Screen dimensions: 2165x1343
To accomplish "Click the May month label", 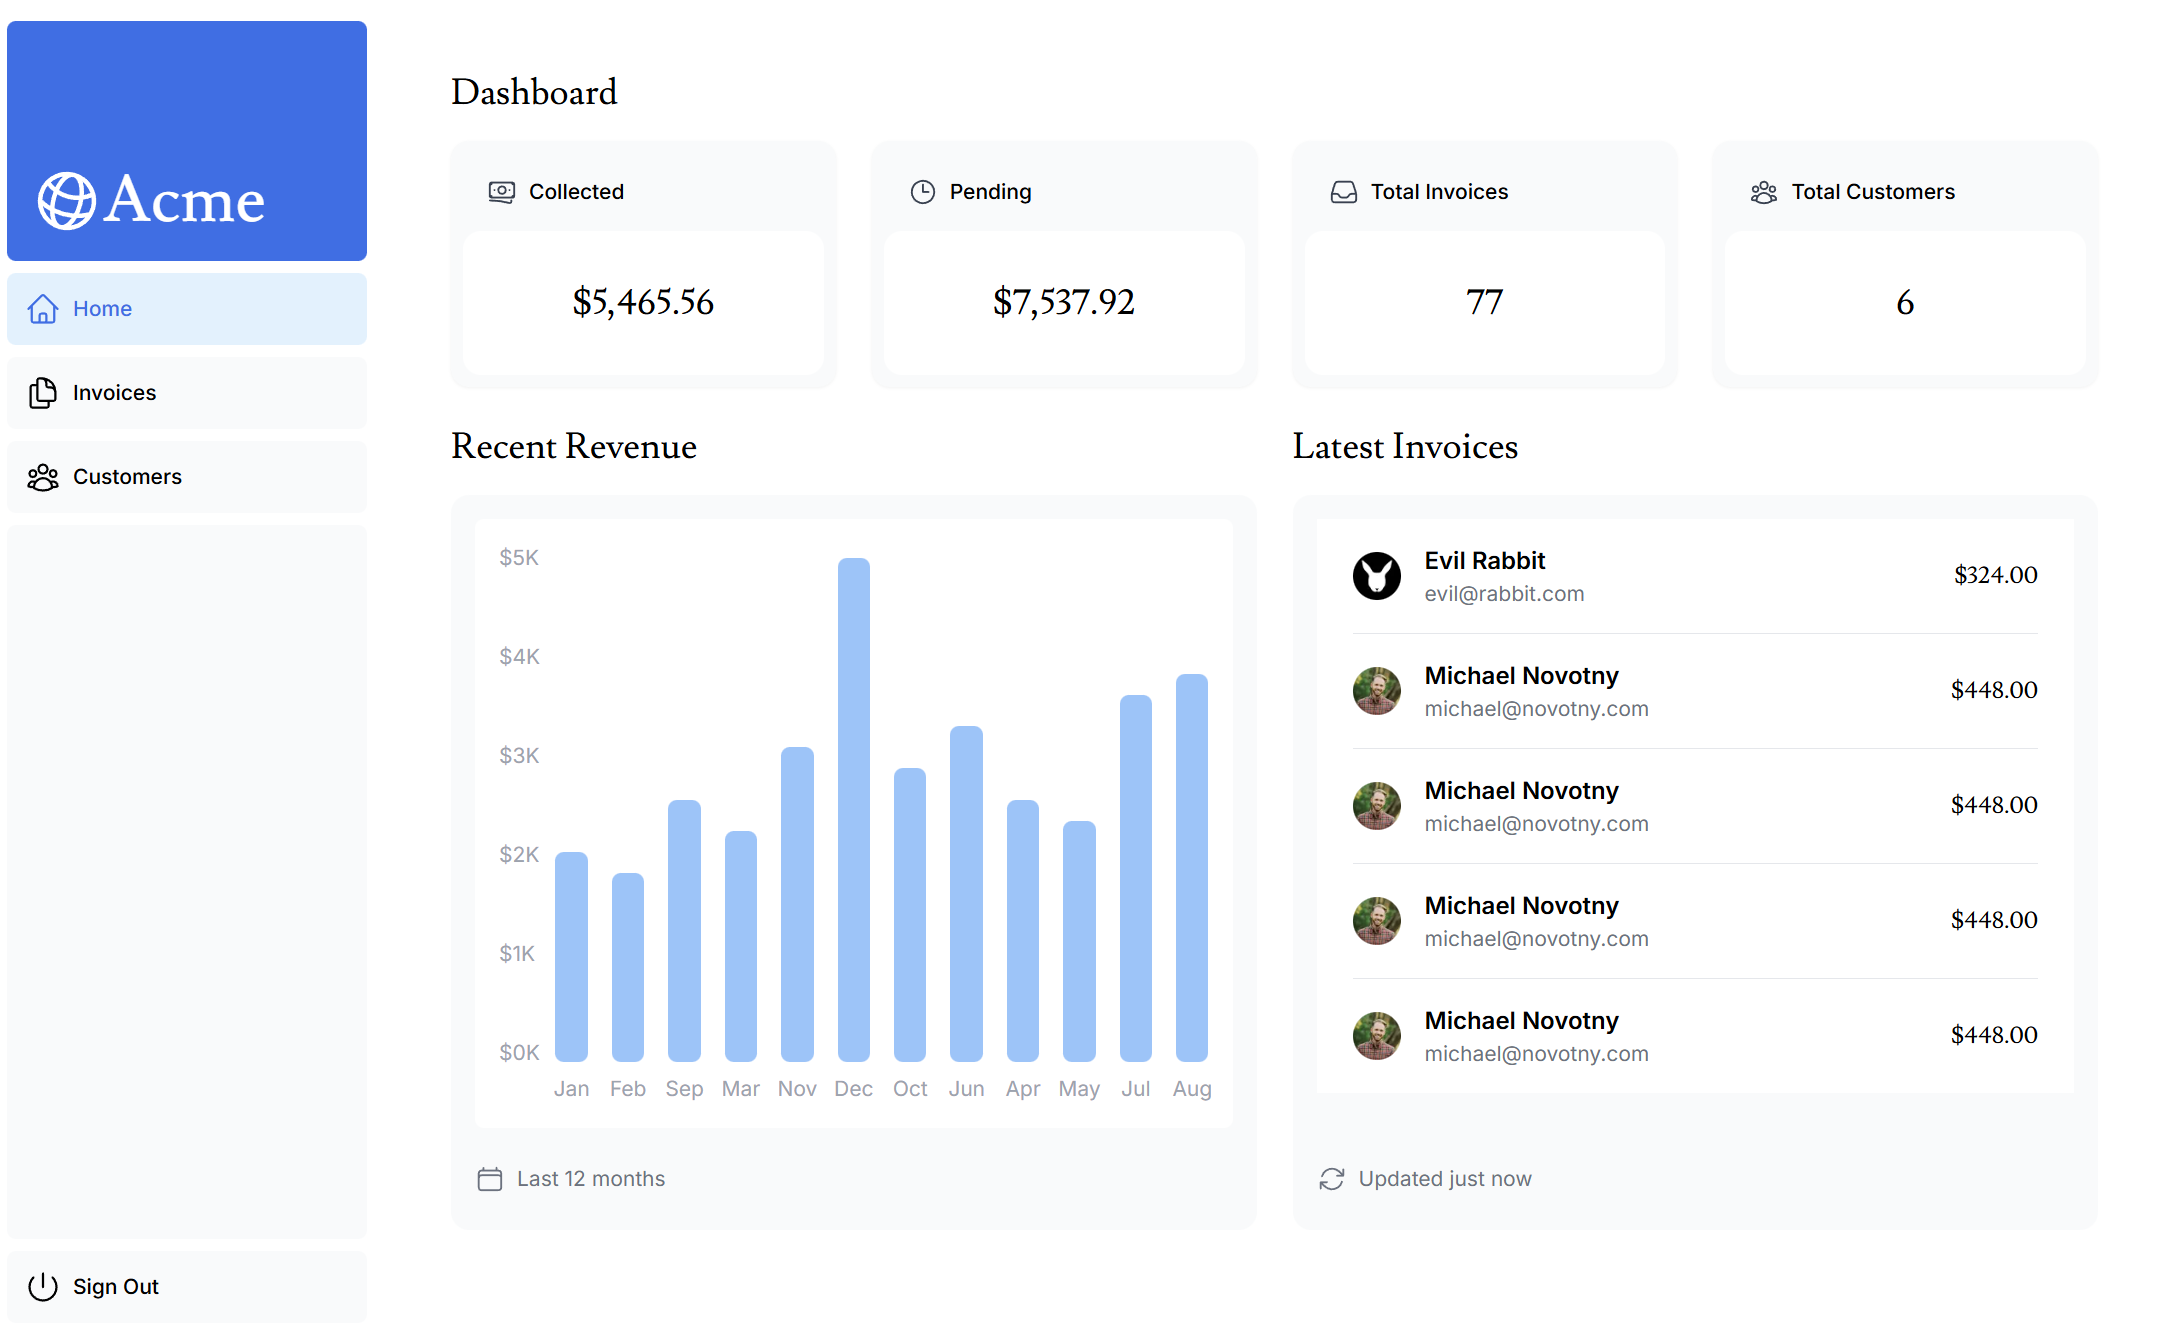I will [1079, 1089].
